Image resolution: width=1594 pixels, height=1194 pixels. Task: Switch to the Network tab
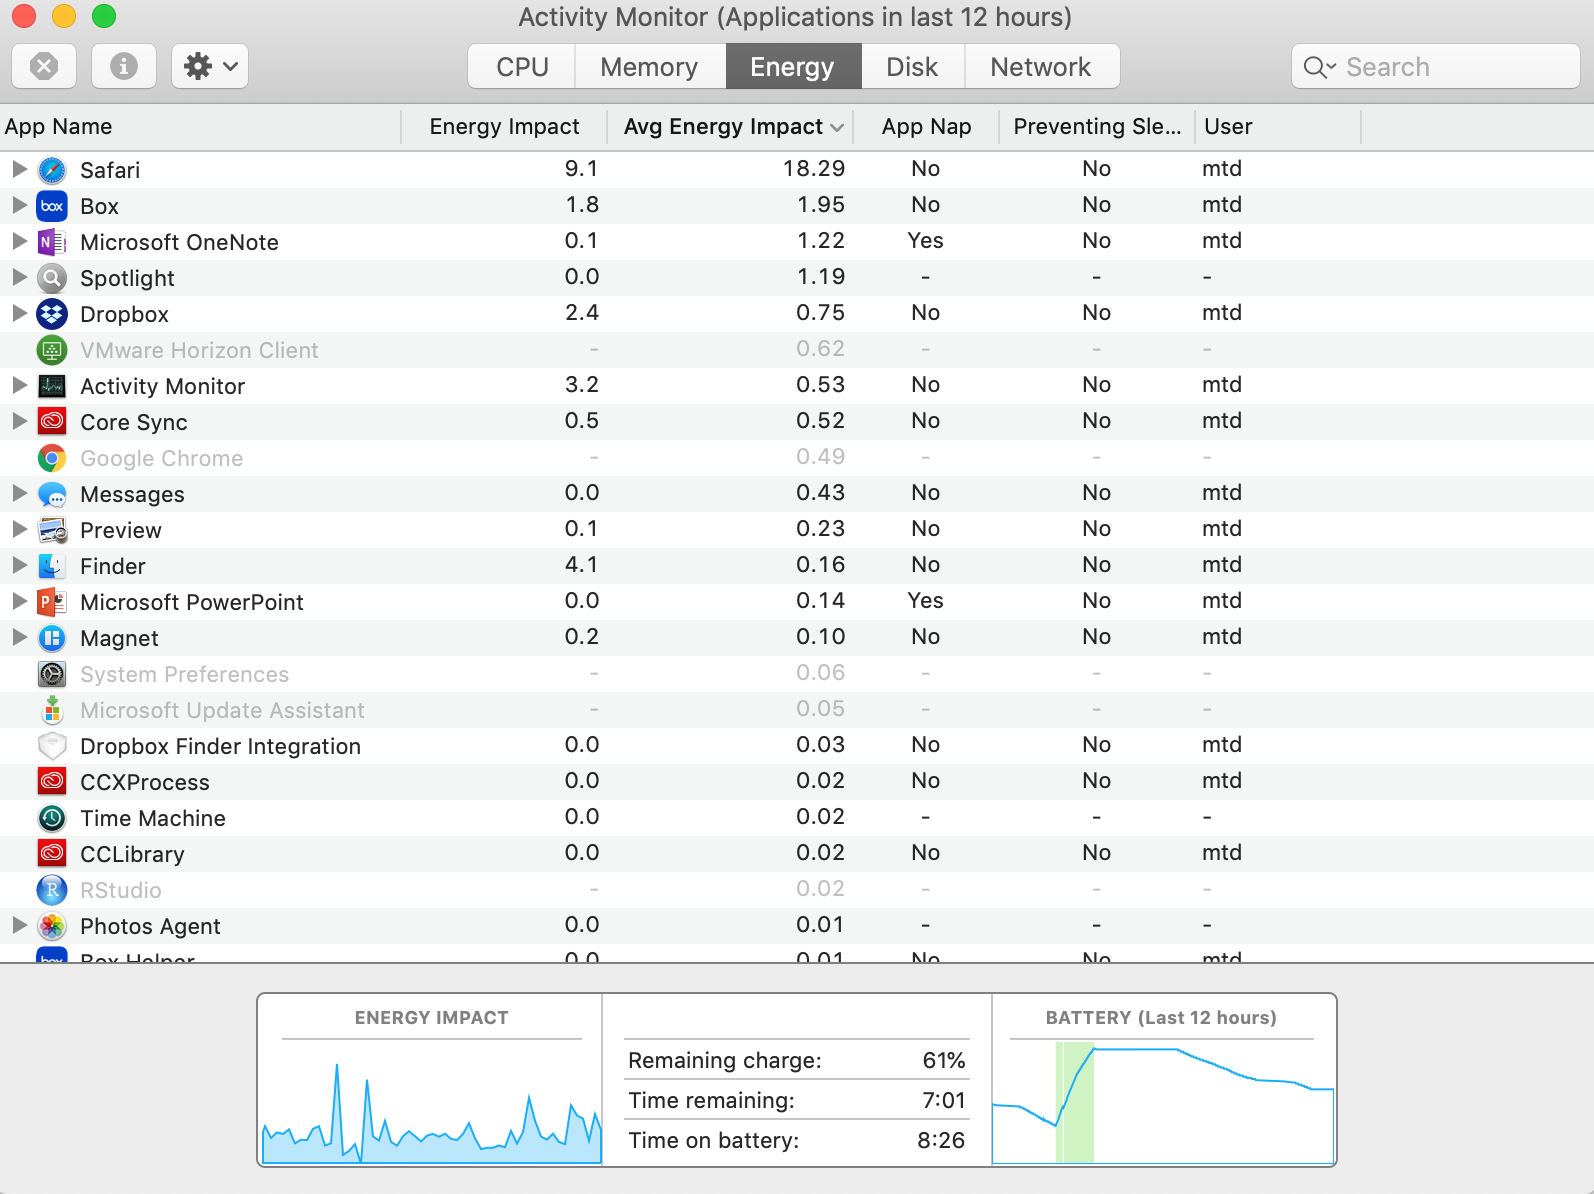click(x=1041, y=67)
